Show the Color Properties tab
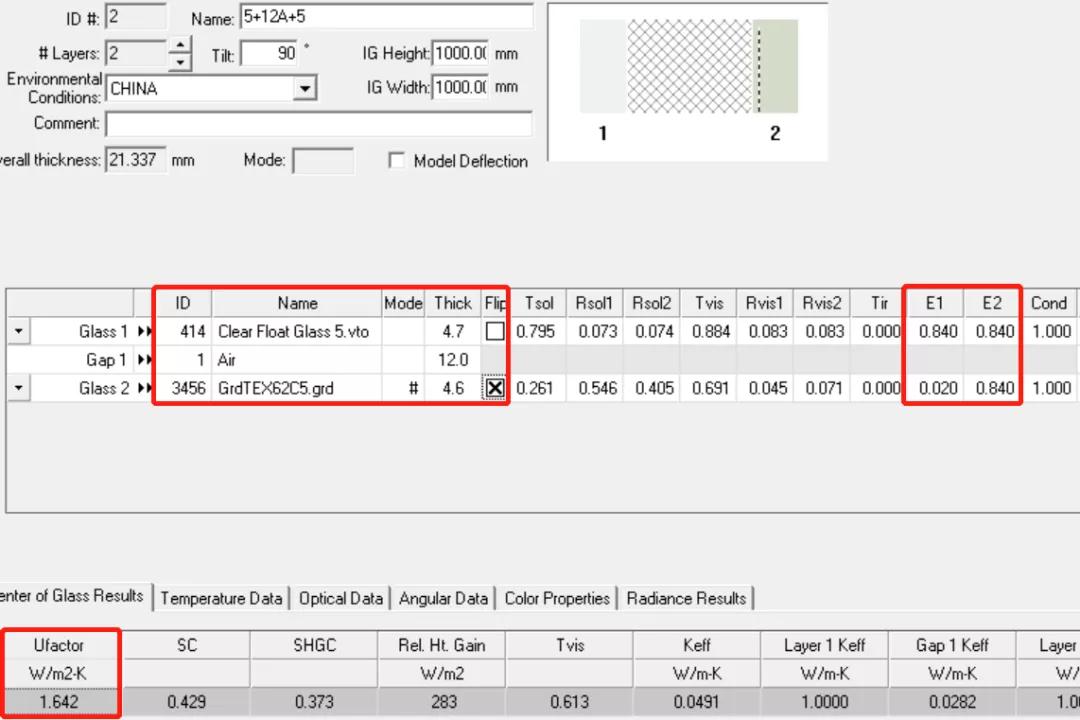 [x=557, y=599]
